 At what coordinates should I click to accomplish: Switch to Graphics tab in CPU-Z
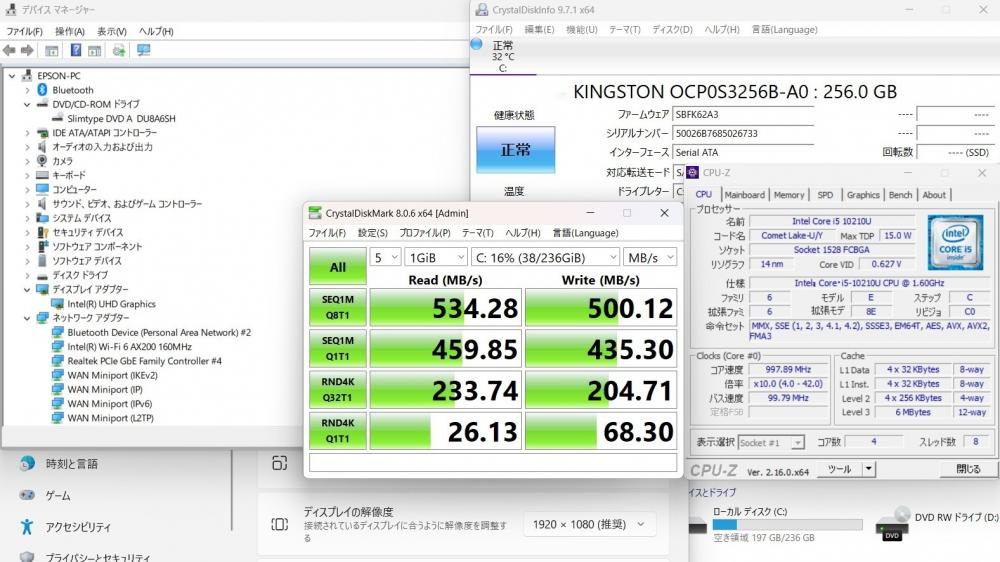tap(863, 195)
